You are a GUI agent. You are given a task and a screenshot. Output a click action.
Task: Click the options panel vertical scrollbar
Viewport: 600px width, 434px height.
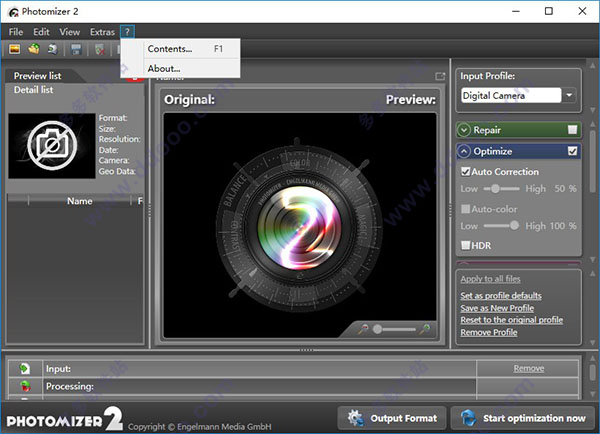coord(592,163)
